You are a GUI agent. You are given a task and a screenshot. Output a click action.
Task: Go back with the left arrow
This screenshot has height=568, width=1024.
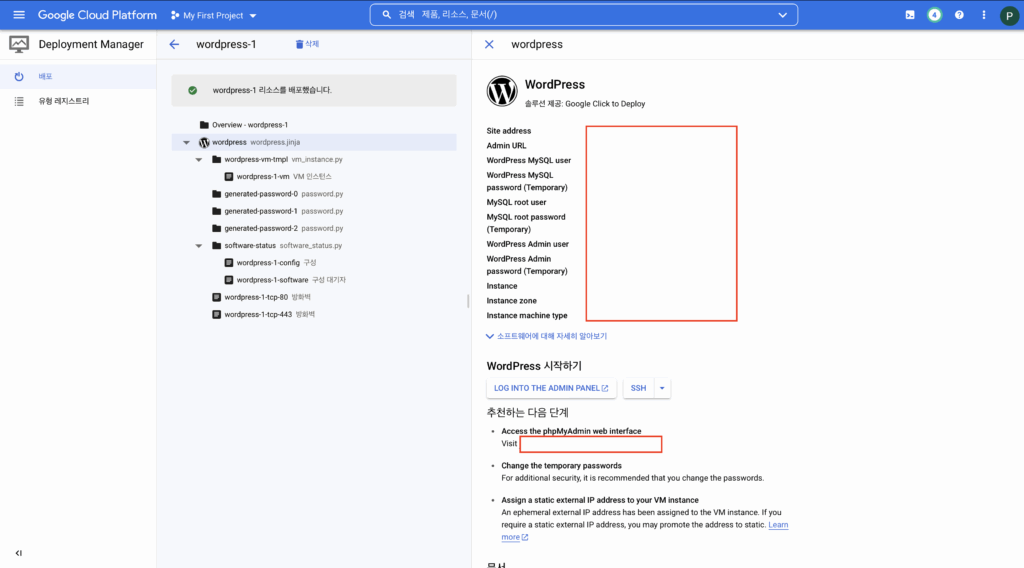click(x=174, y=44)
